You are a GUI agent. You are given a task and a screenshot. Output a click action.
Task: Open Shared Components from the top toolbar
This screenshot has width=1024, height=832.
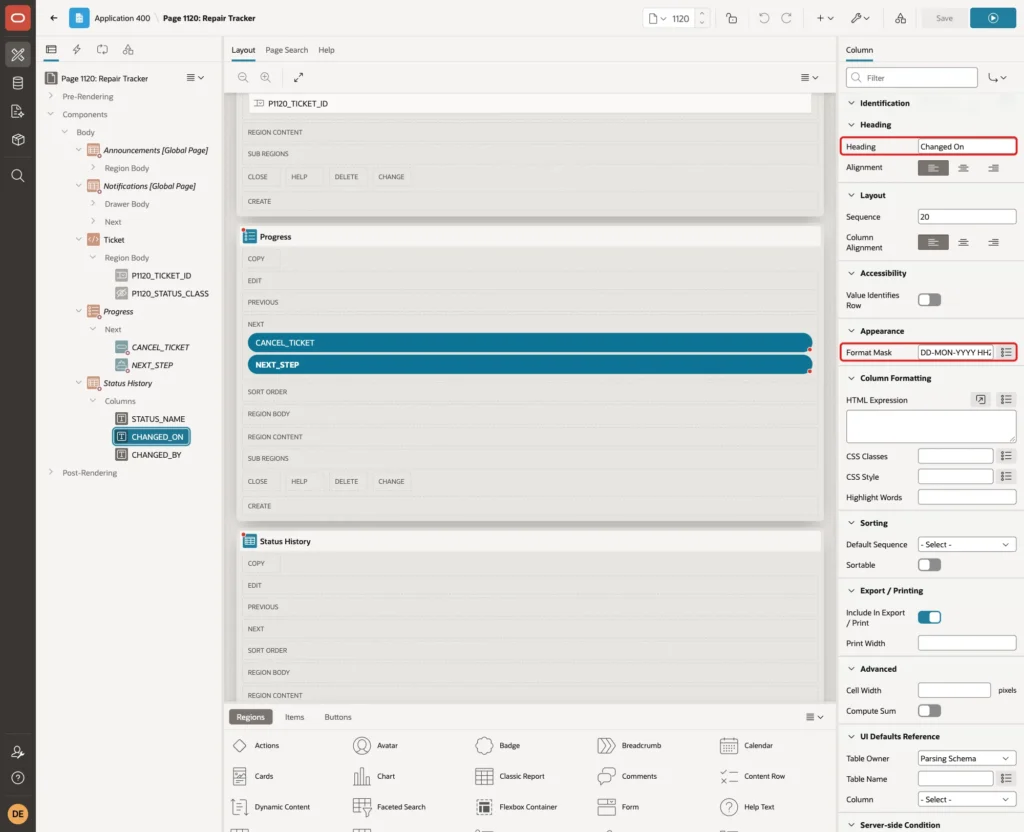(x=900, y=18)
